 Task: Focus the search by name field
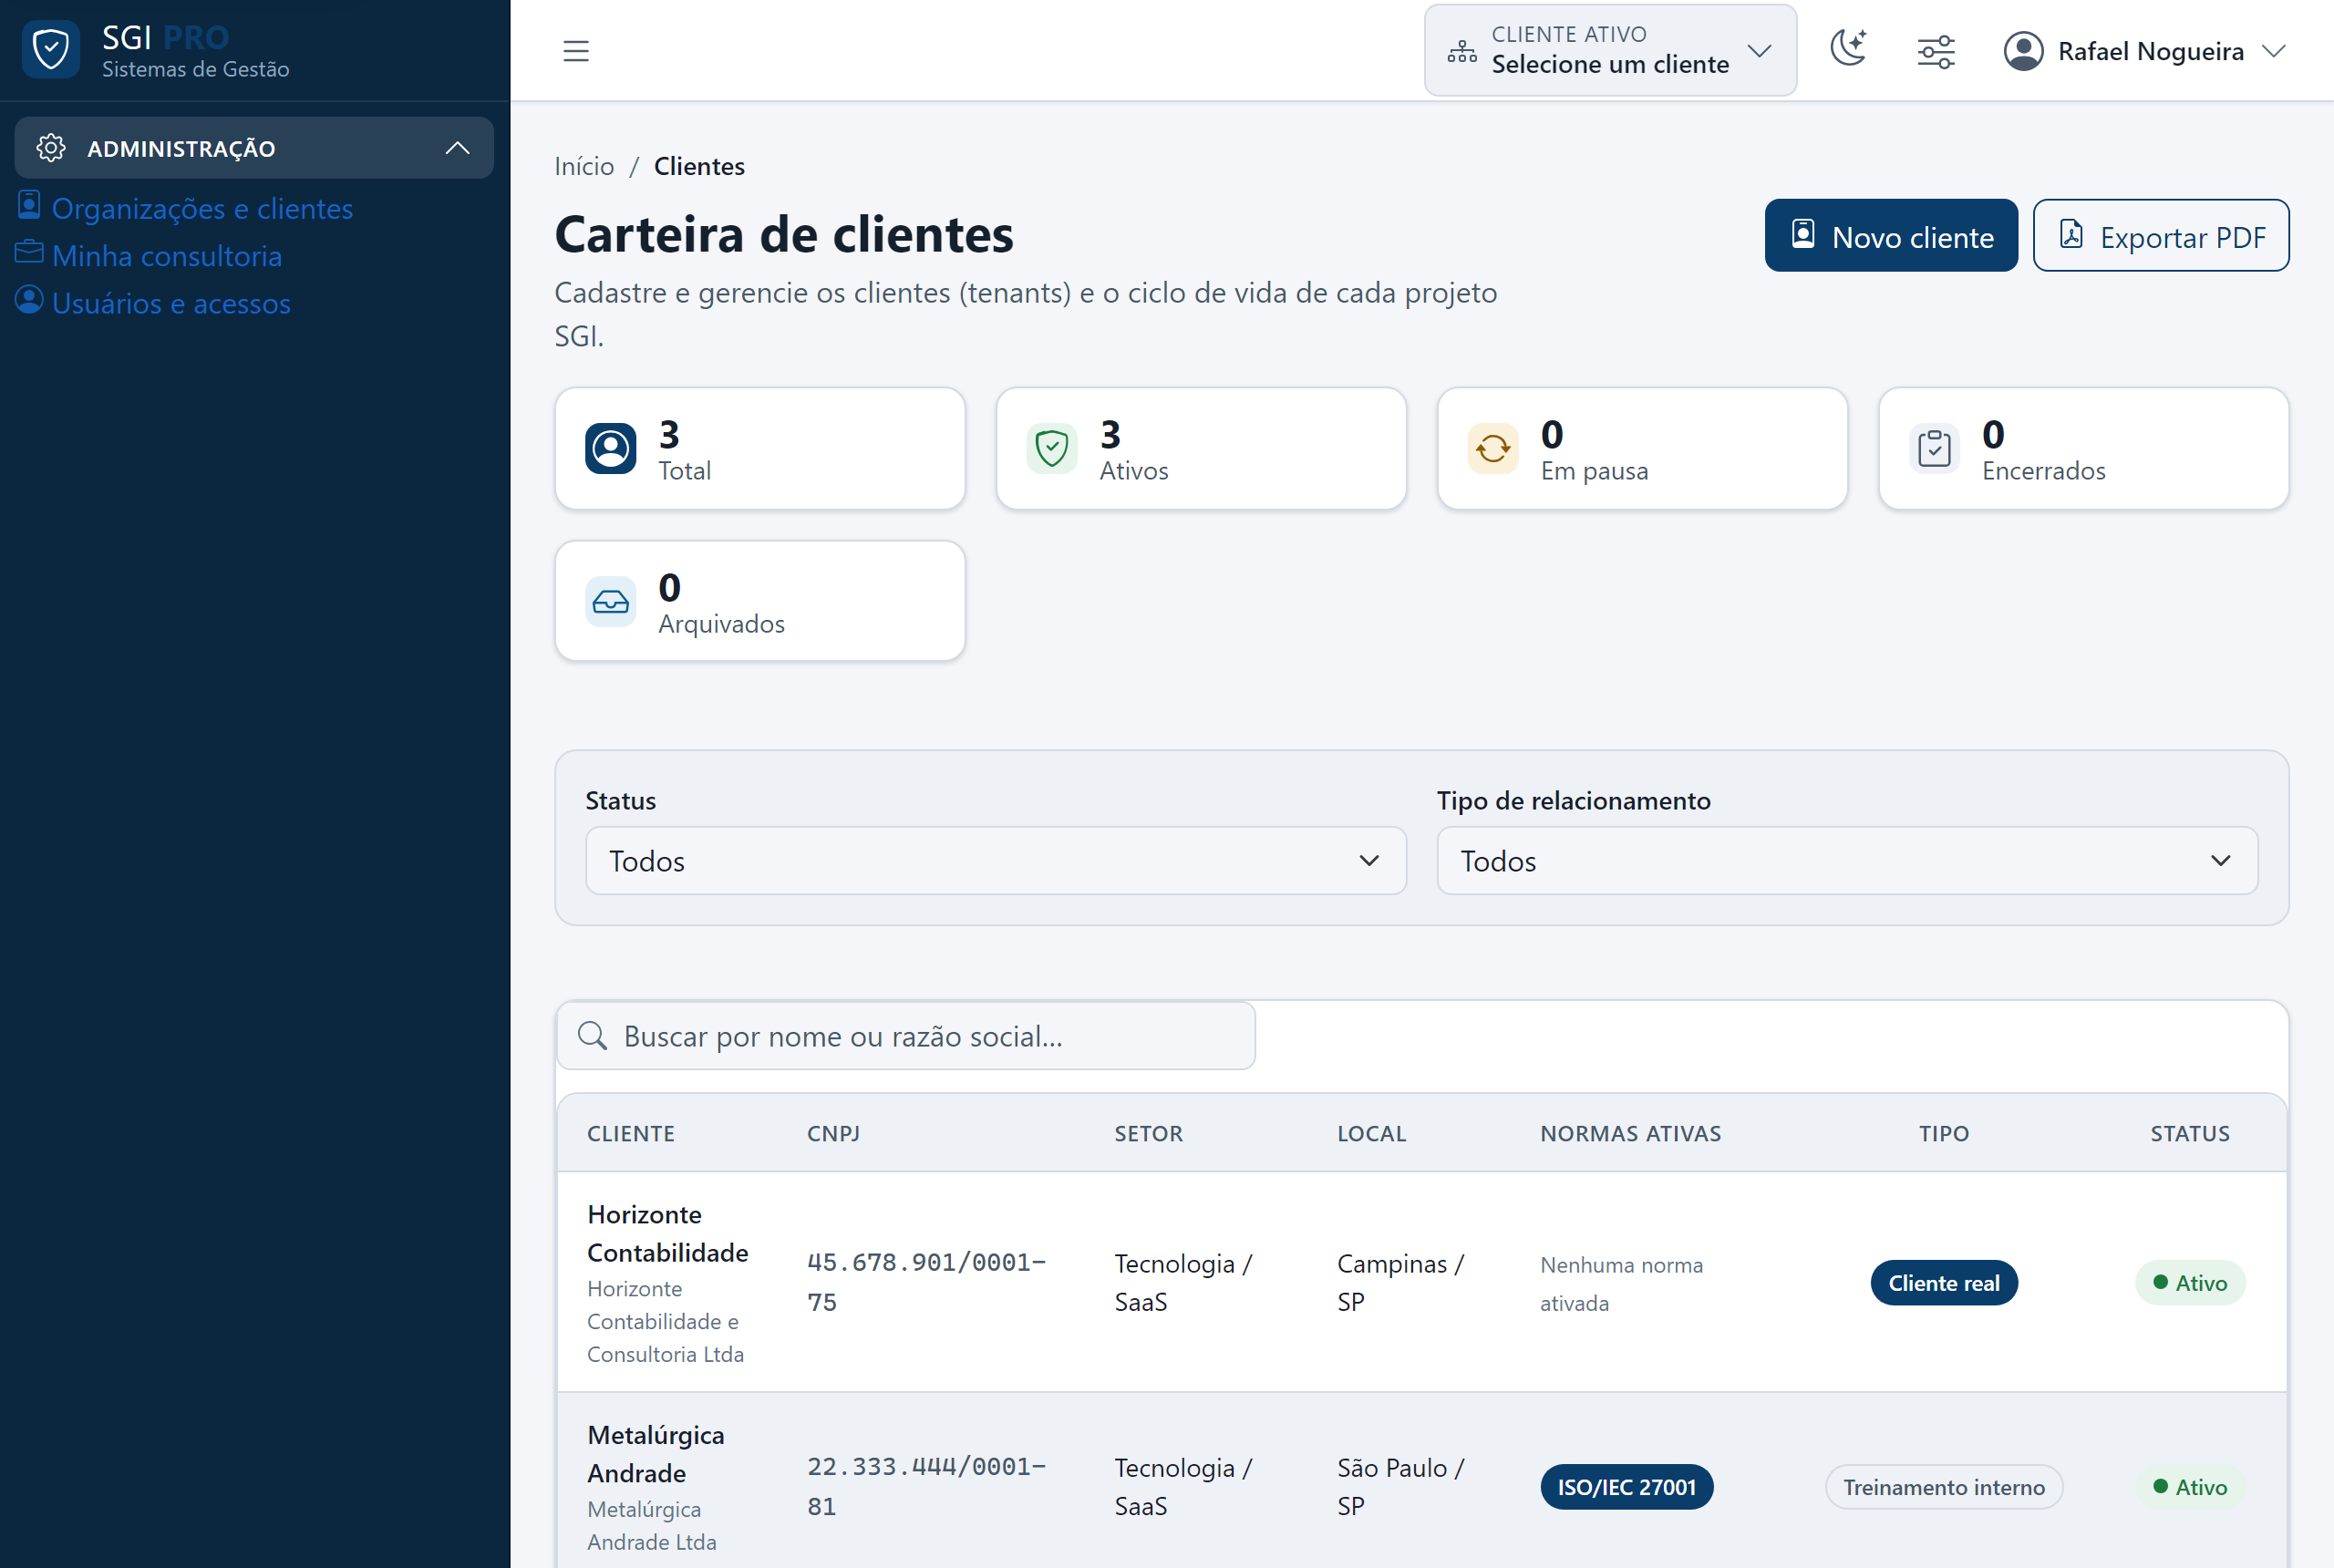pyautogui.click(x=906, y=1036)
